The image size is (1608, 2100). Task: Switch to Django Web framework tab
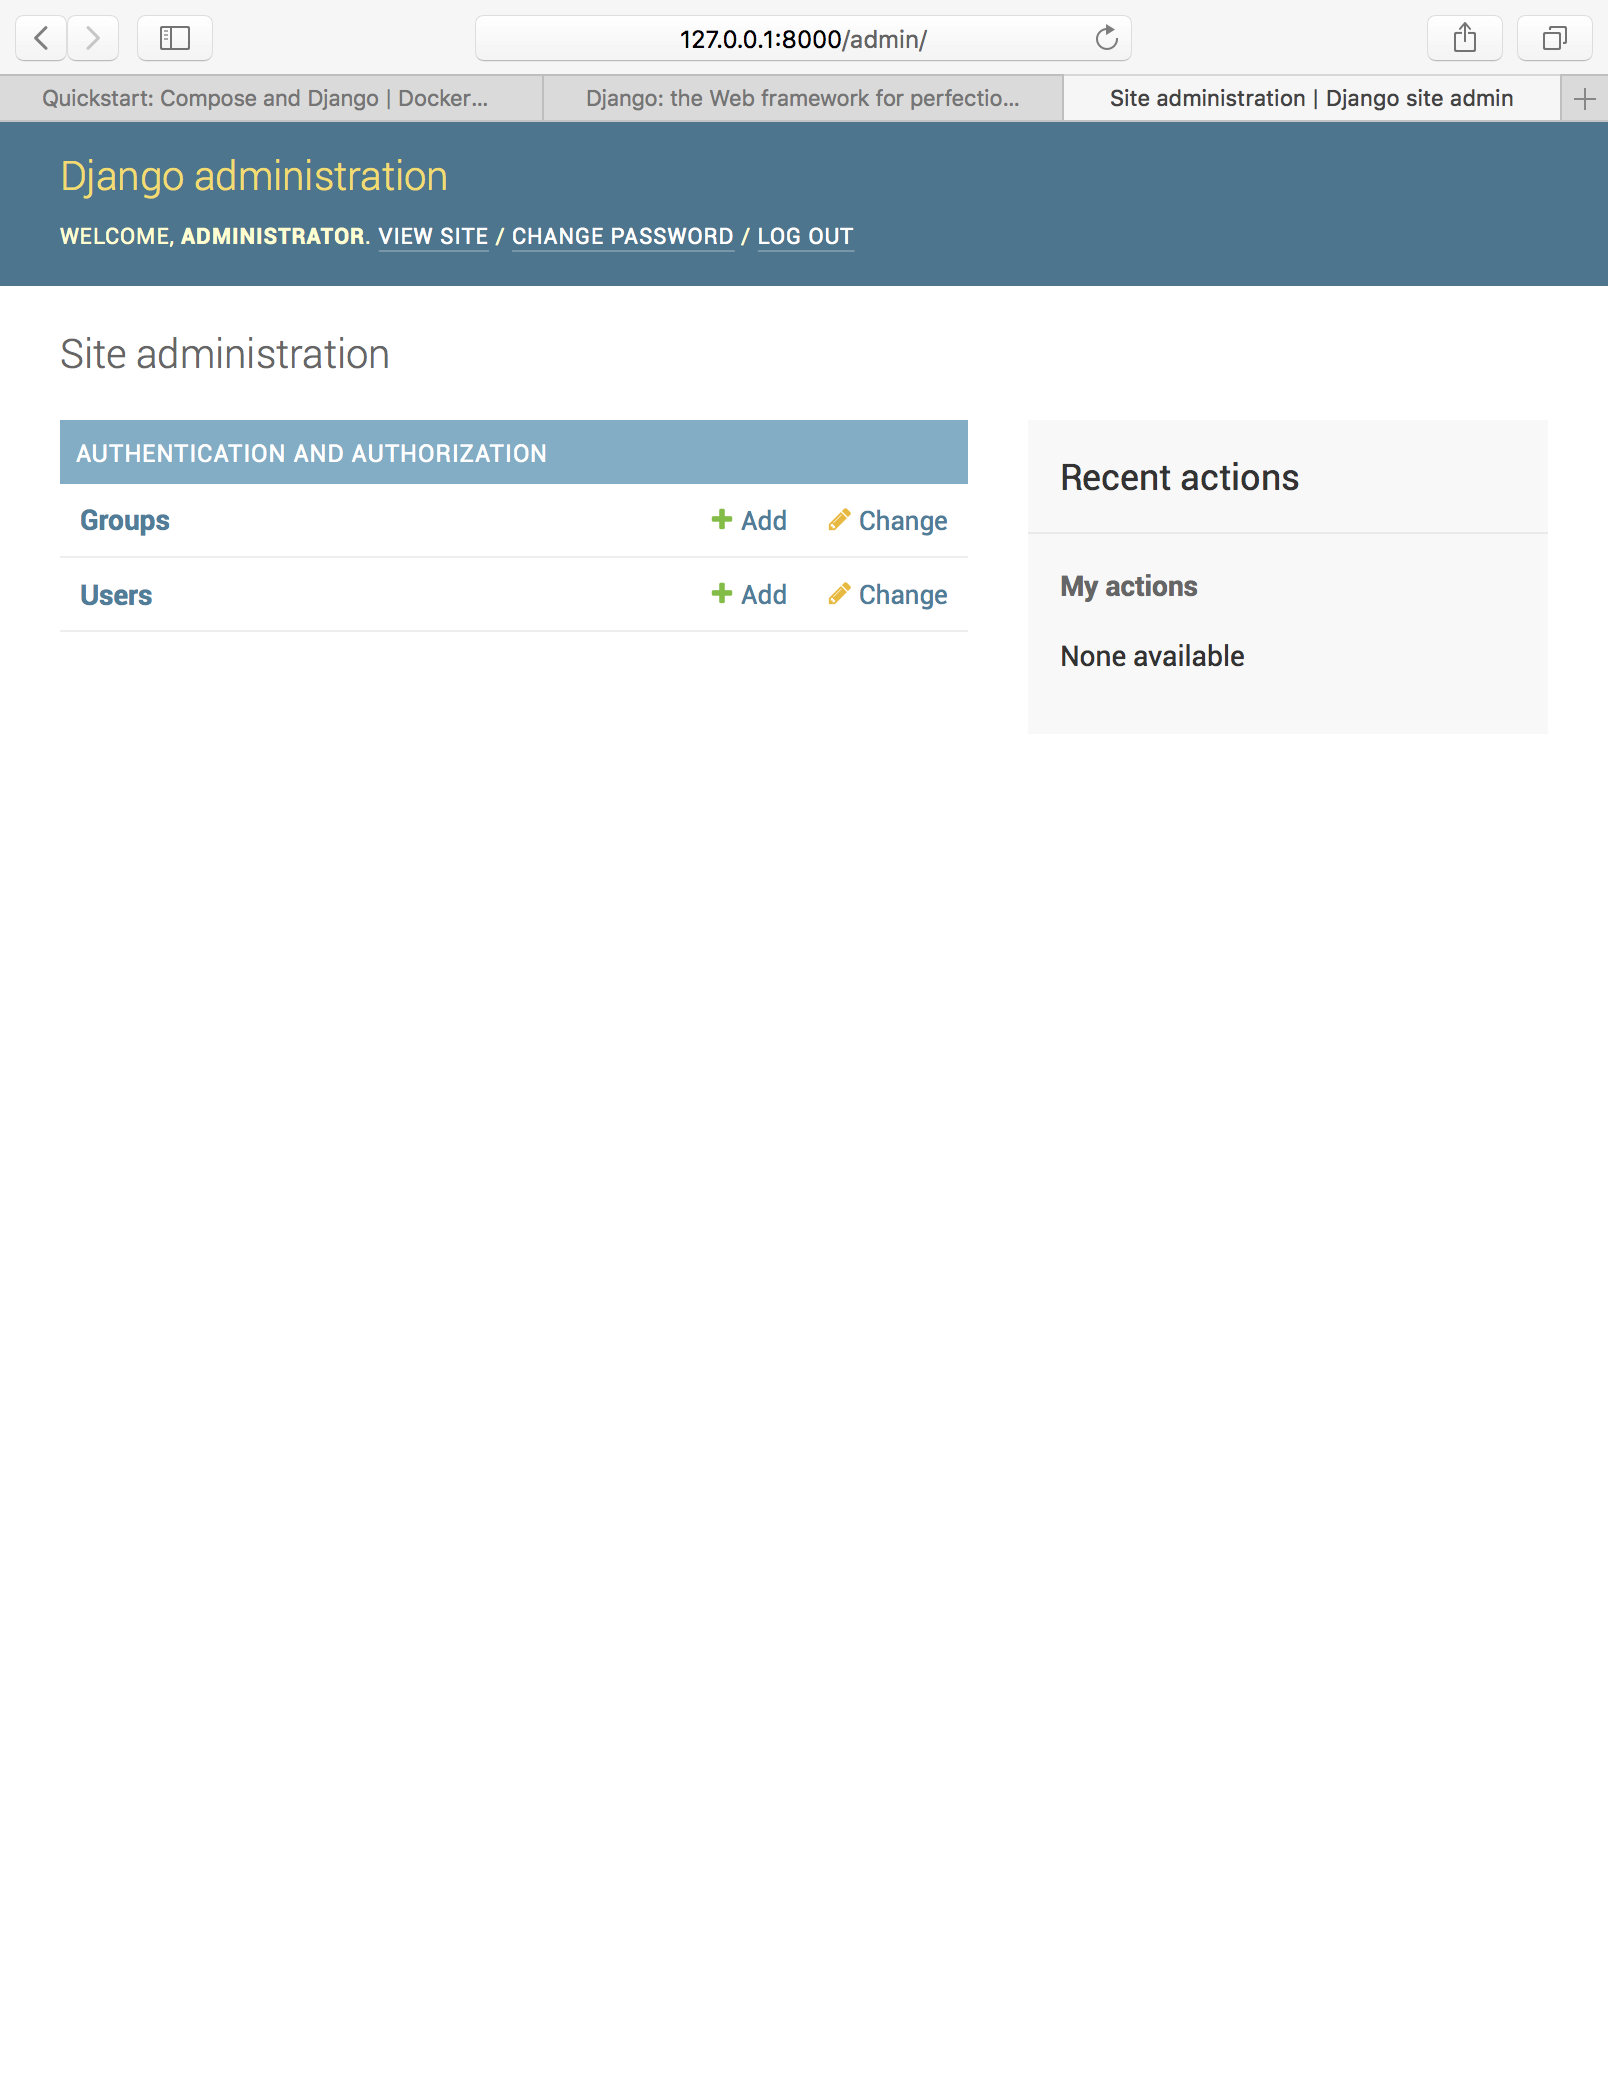803,99
